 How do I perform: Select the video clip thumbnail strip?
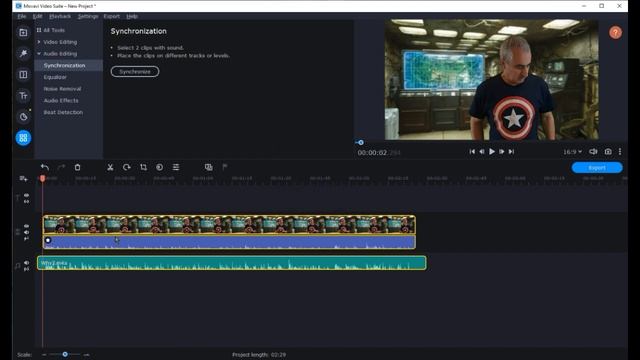pos(229,225)
